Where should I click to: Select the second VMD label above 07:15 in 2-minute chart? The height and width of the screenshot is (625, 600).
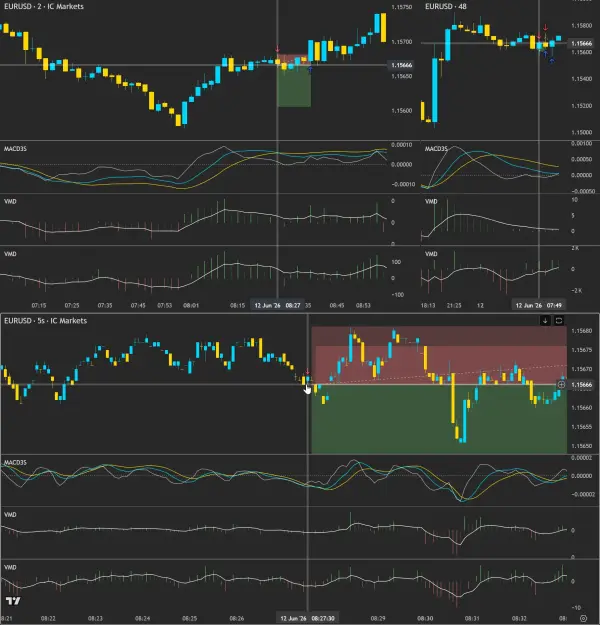pyautogui.click(x=10, y=254)
